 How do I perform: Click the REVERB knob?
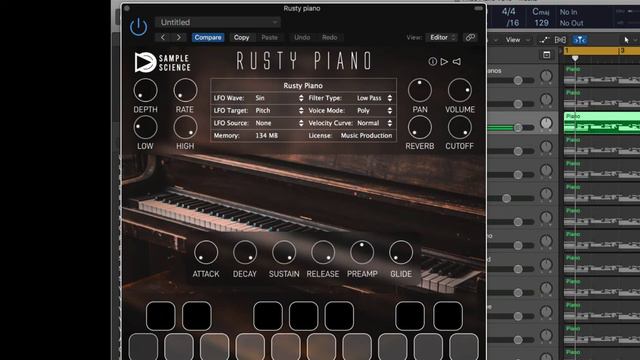420,127
